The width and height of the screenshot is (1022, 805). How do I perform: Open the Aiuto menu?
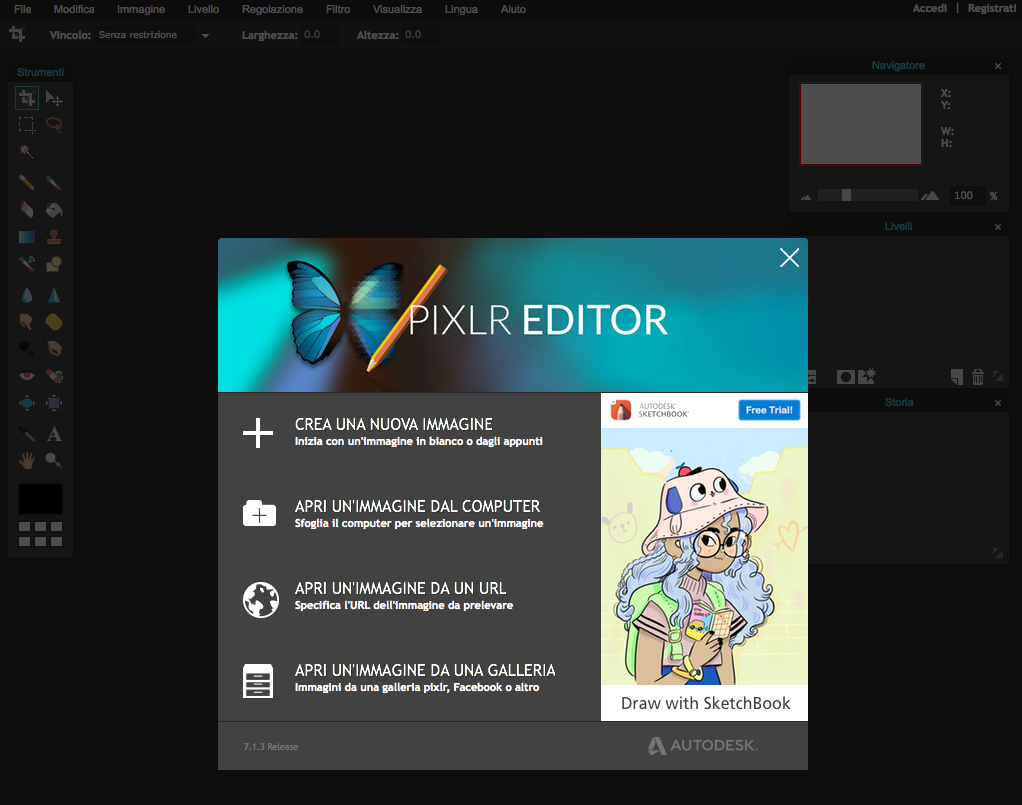513,9
